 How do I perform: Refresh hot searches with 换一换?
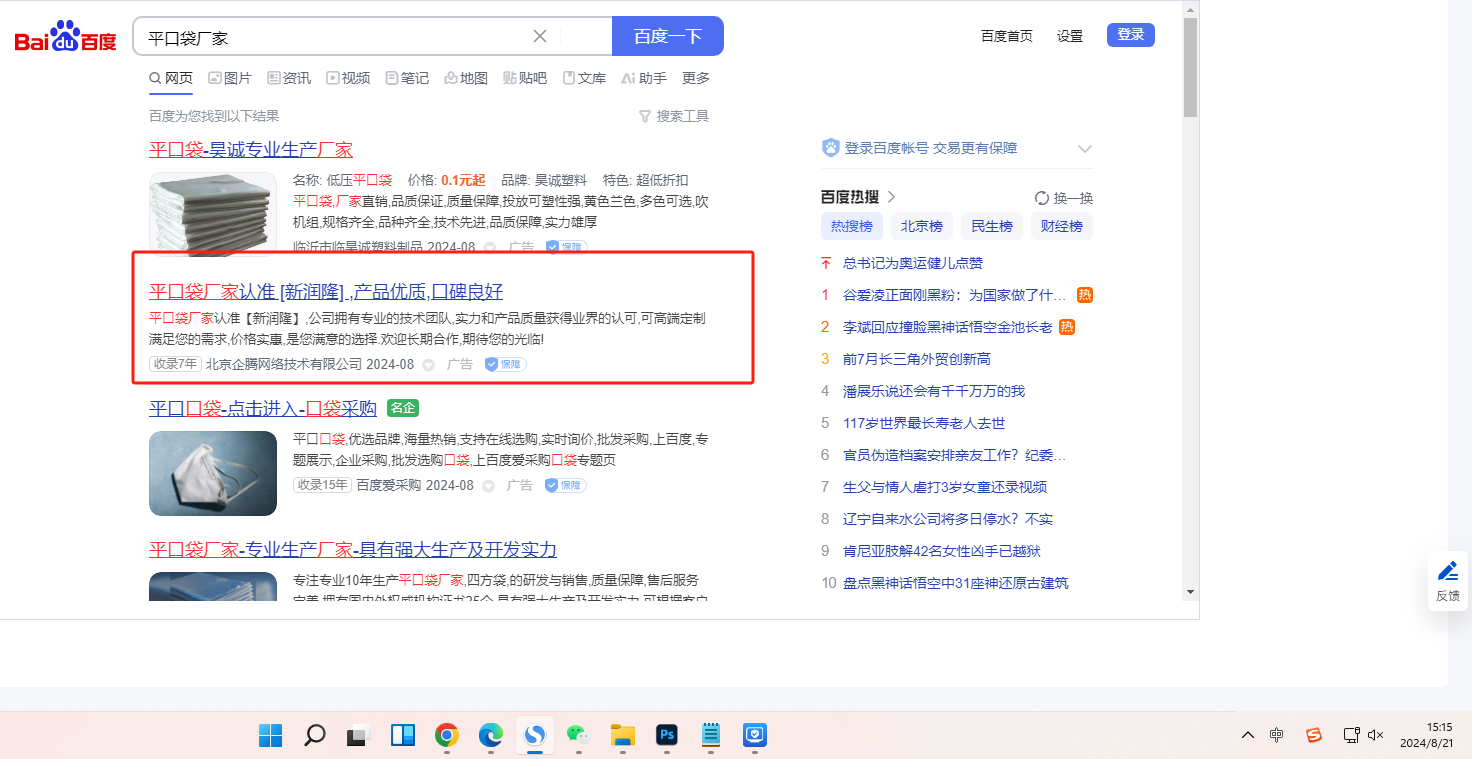coord(1064,198)
